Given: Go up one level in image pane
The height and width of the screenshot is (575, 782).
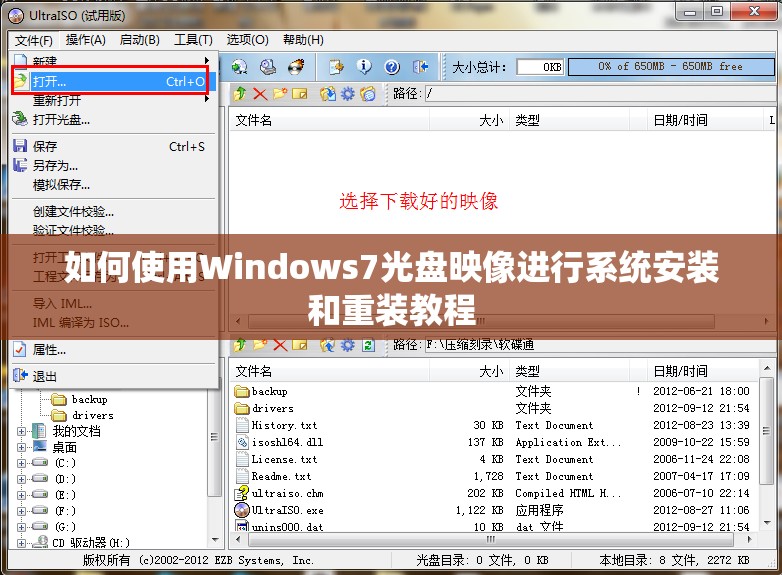Looking at the screenshot, I should pos(240,93).
